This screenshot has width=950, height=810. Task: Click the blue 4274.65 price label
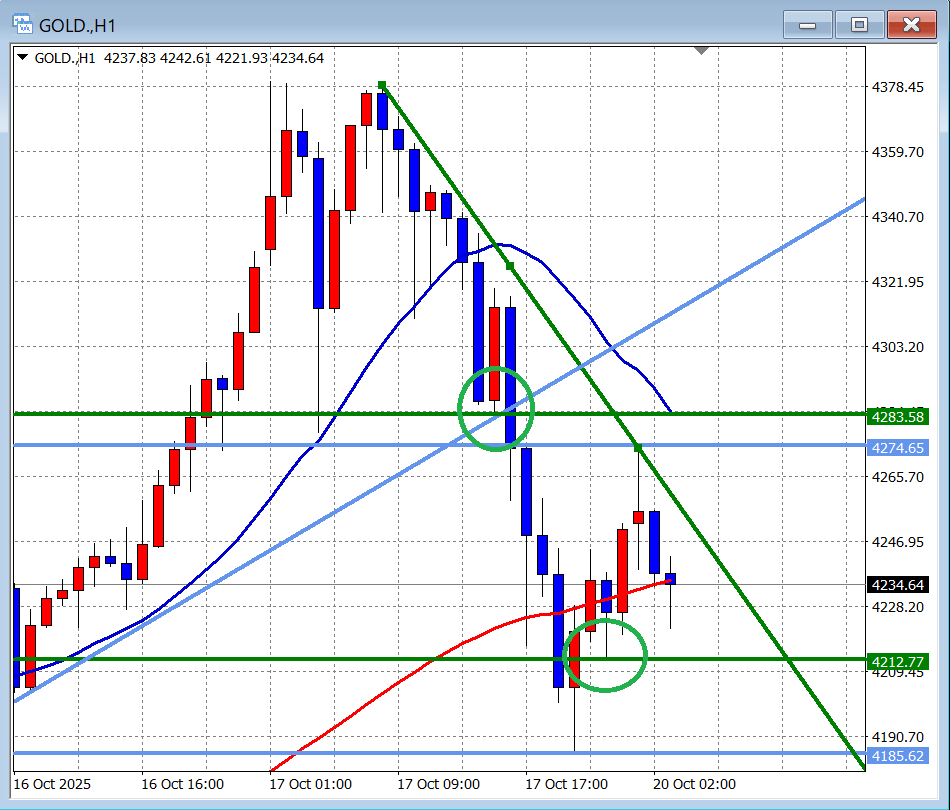[x=898, y=448]
